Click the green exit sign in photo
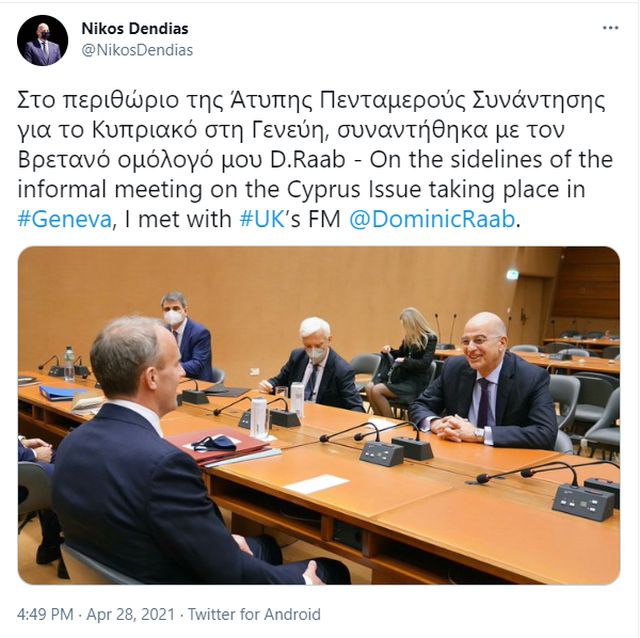The height and width of the screenshot is (638, 640). point(512,274)
